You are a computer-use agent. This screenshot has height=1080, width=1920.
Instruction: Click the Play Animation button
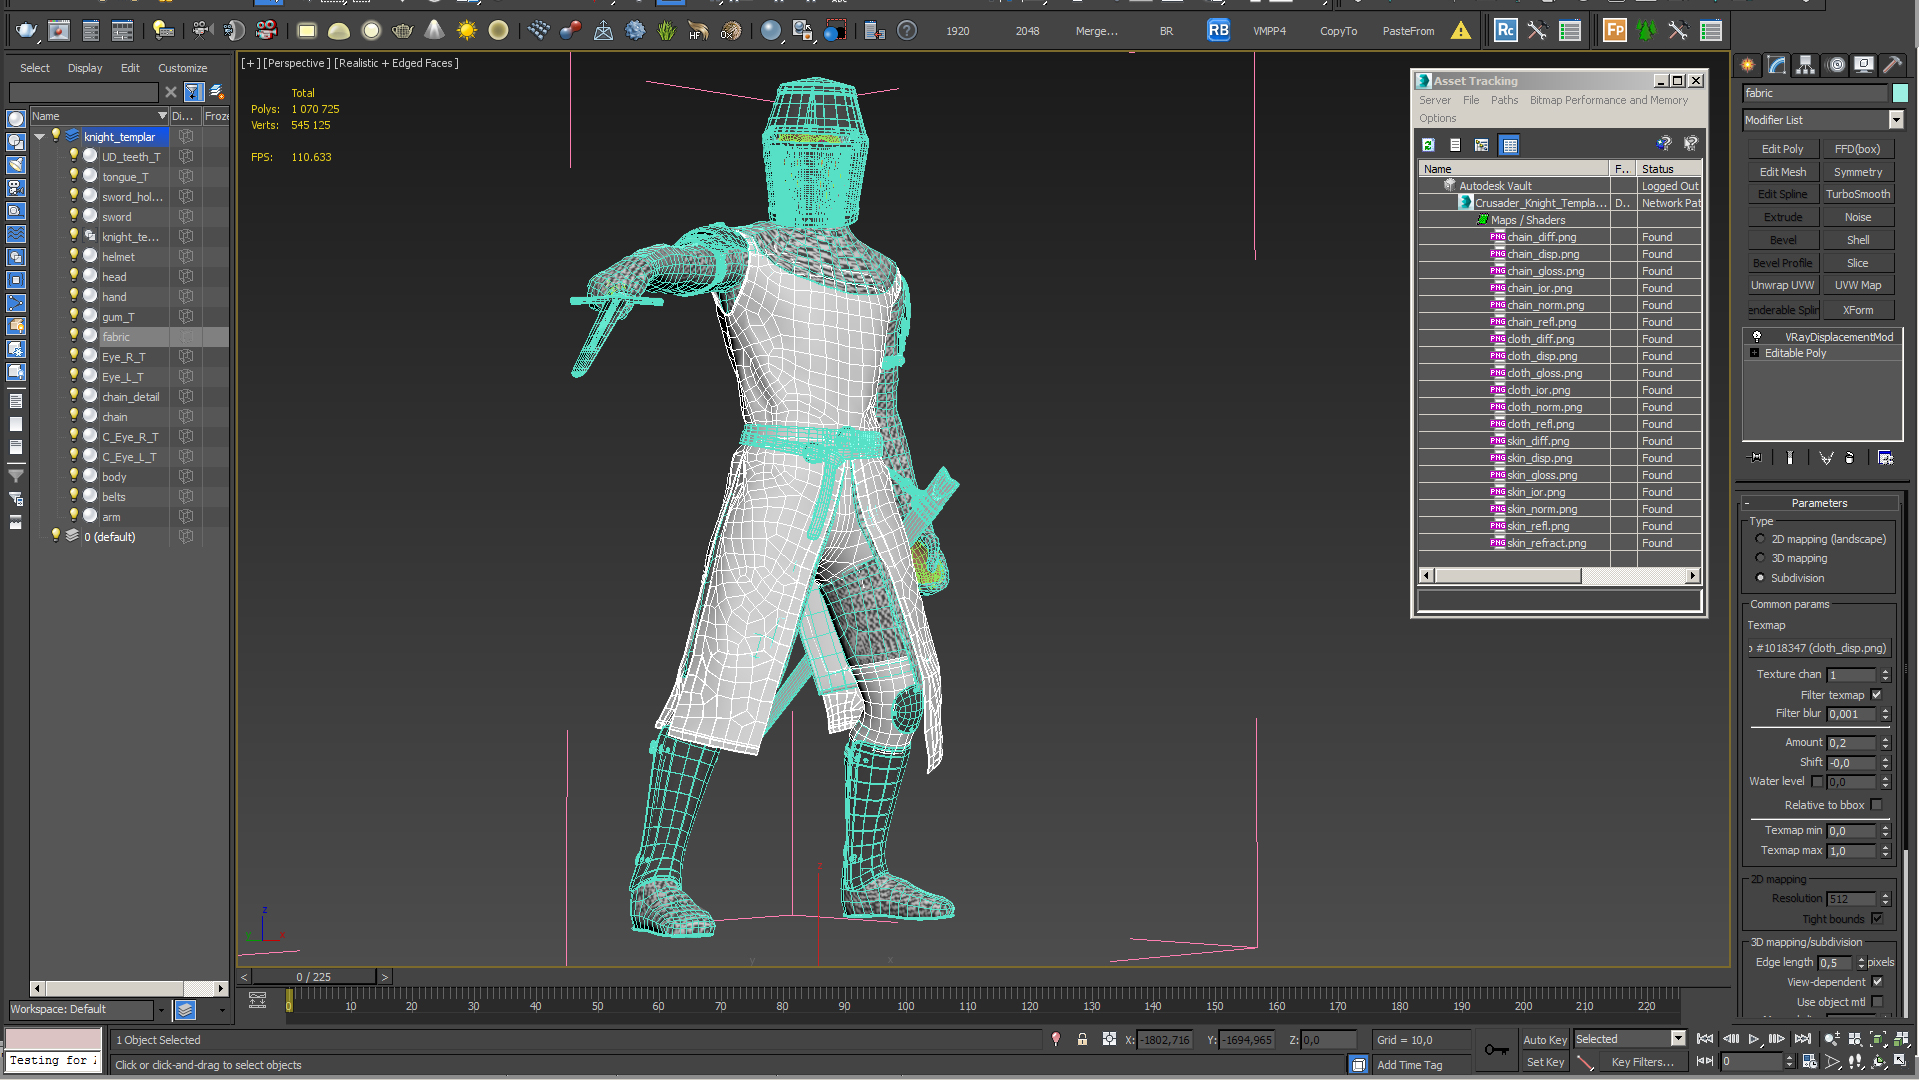[1754, 1040]
